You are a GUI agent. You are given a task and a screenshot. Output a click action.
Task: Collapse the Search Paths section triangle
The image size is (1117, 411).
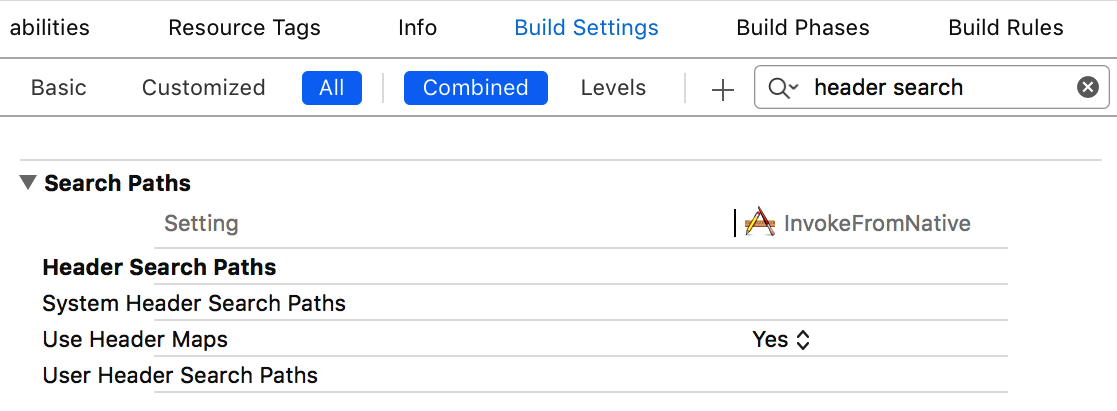click(x=28, y=183)
